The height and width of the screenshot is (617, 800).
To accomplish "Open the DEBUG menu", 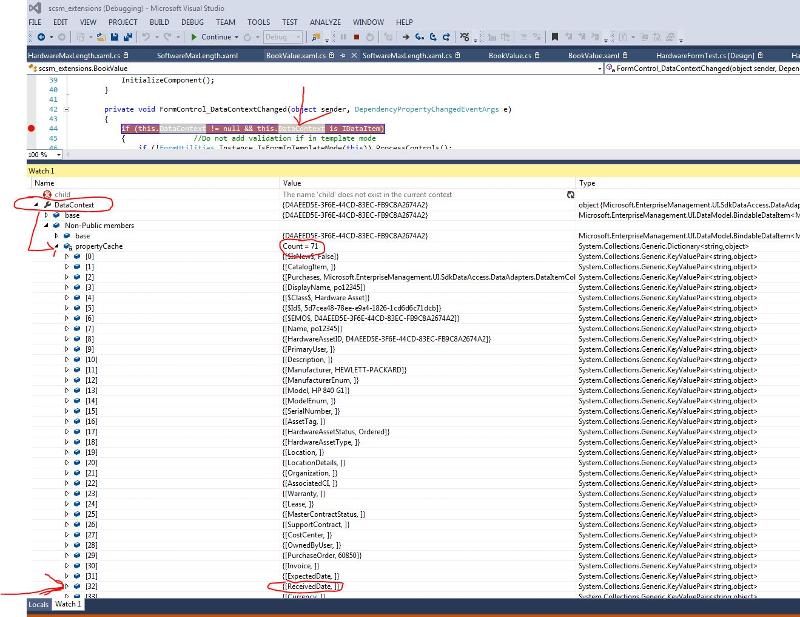I will tap(192, 22).
